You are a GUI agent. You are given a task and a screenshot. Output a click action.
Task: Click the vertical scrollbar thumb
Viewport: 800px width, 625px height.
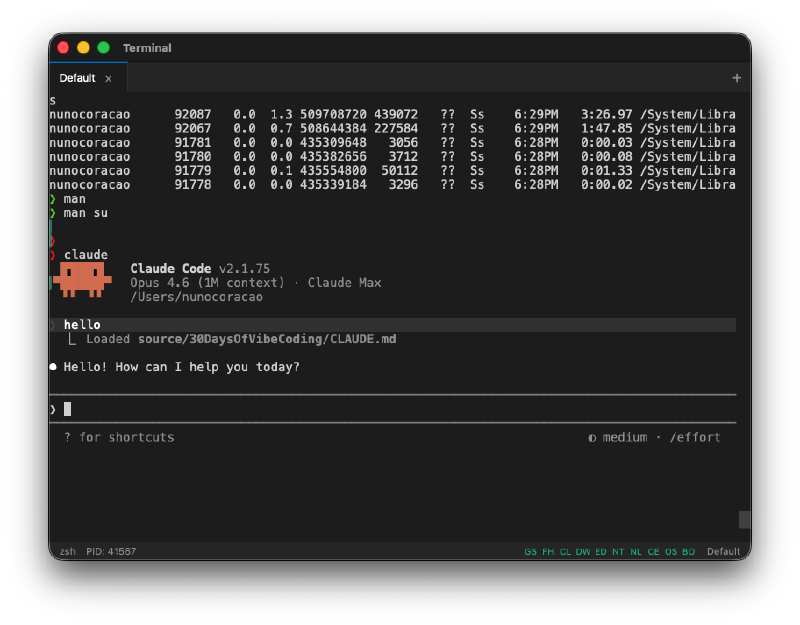pyautogui.click(x=744, y=520)
